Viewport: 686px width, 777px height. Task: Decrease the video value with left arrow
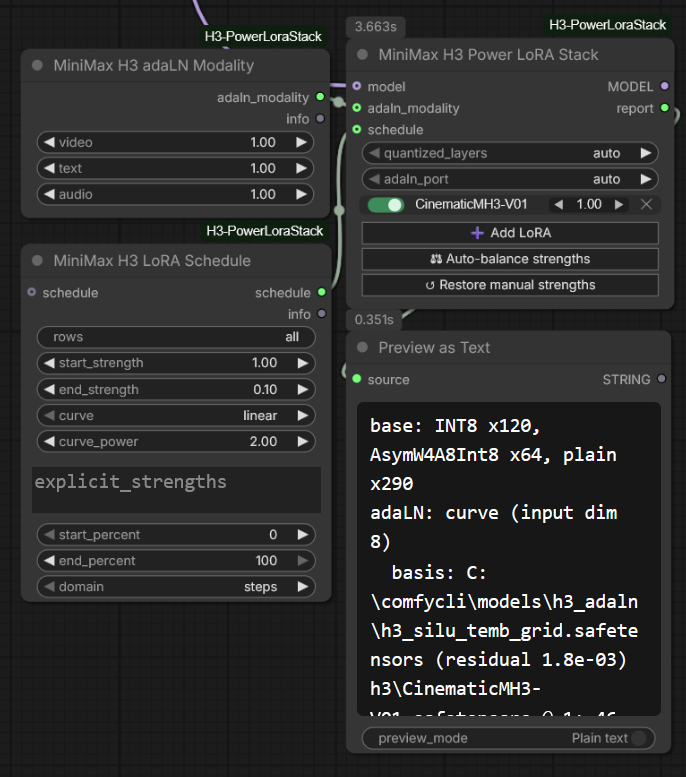coord(49,142)
